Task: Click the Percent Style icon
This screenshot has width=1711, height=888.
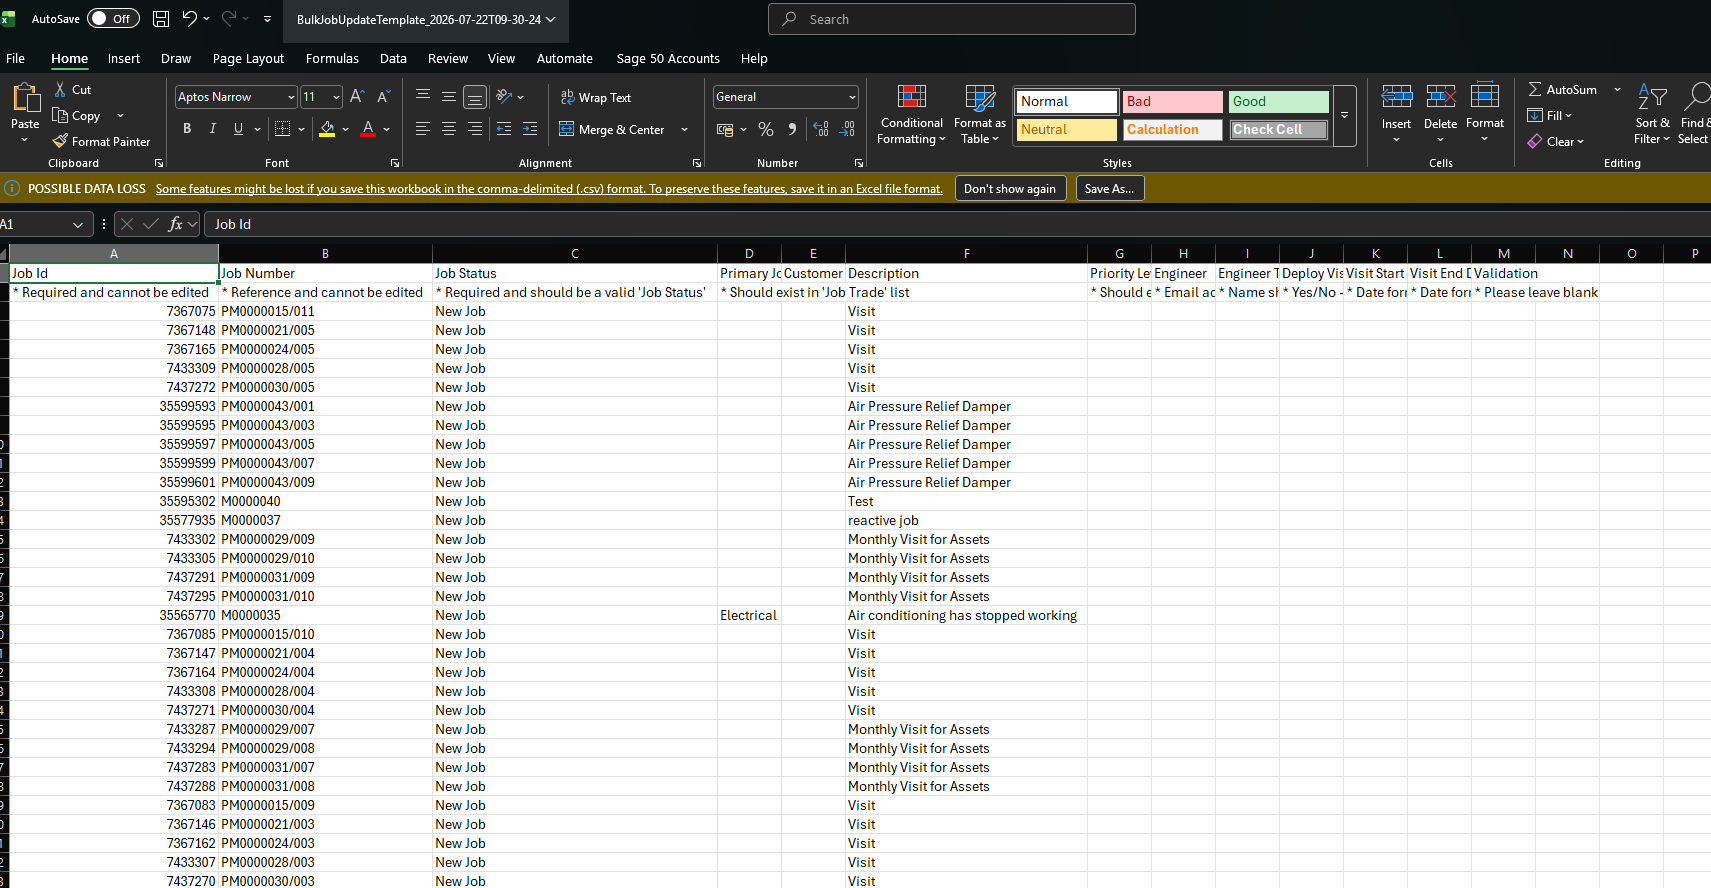Action: (x=766, y=129)
